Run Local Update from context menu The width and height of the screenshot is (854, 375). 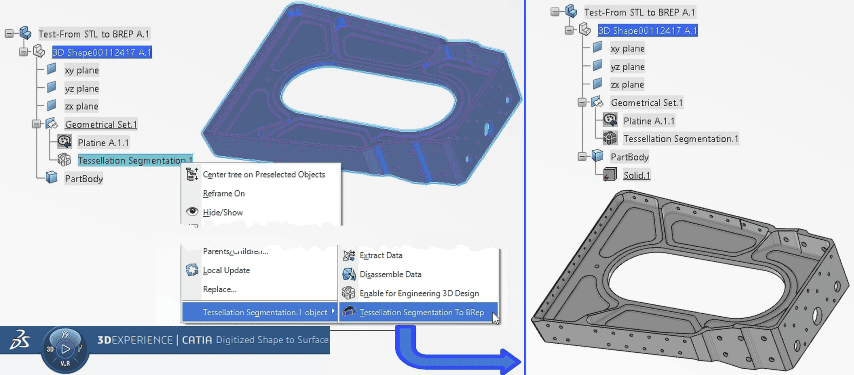(226, 270)
